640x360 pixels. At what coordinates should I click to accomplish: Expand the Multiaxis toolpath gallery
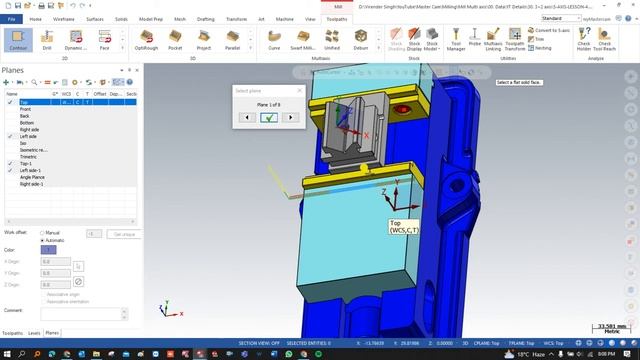point(378,48)
